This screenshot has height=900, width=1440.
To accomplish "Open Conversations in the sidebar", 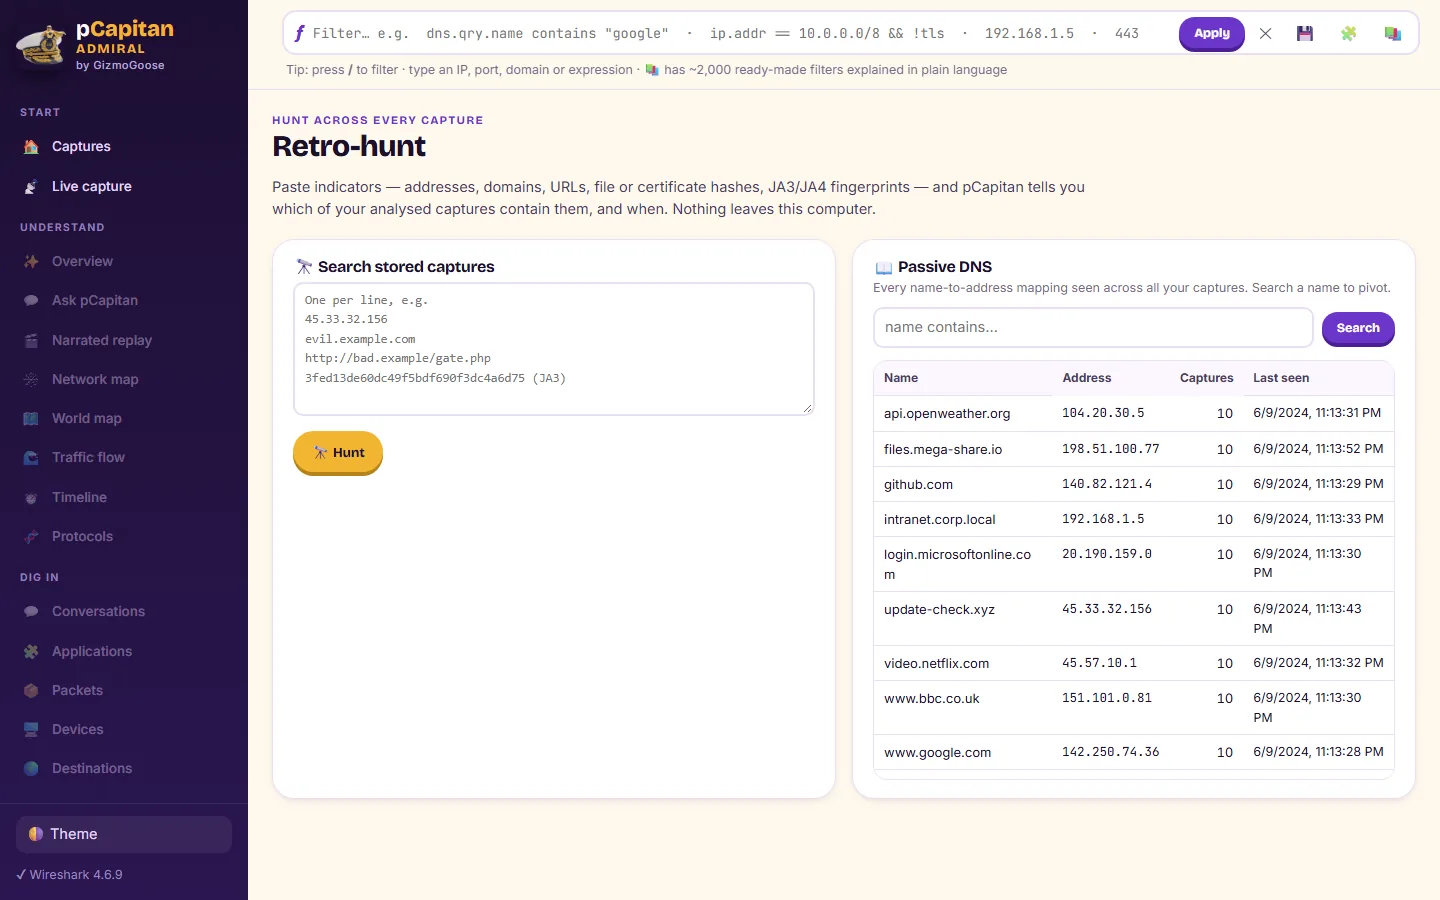I will 124,612.
